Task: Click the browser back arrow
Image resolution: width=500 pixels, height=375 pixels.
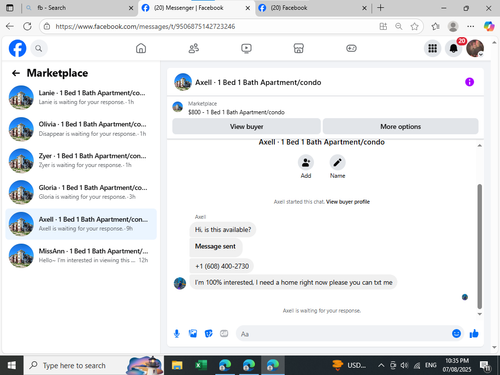Action: click(x=10, y=26)
